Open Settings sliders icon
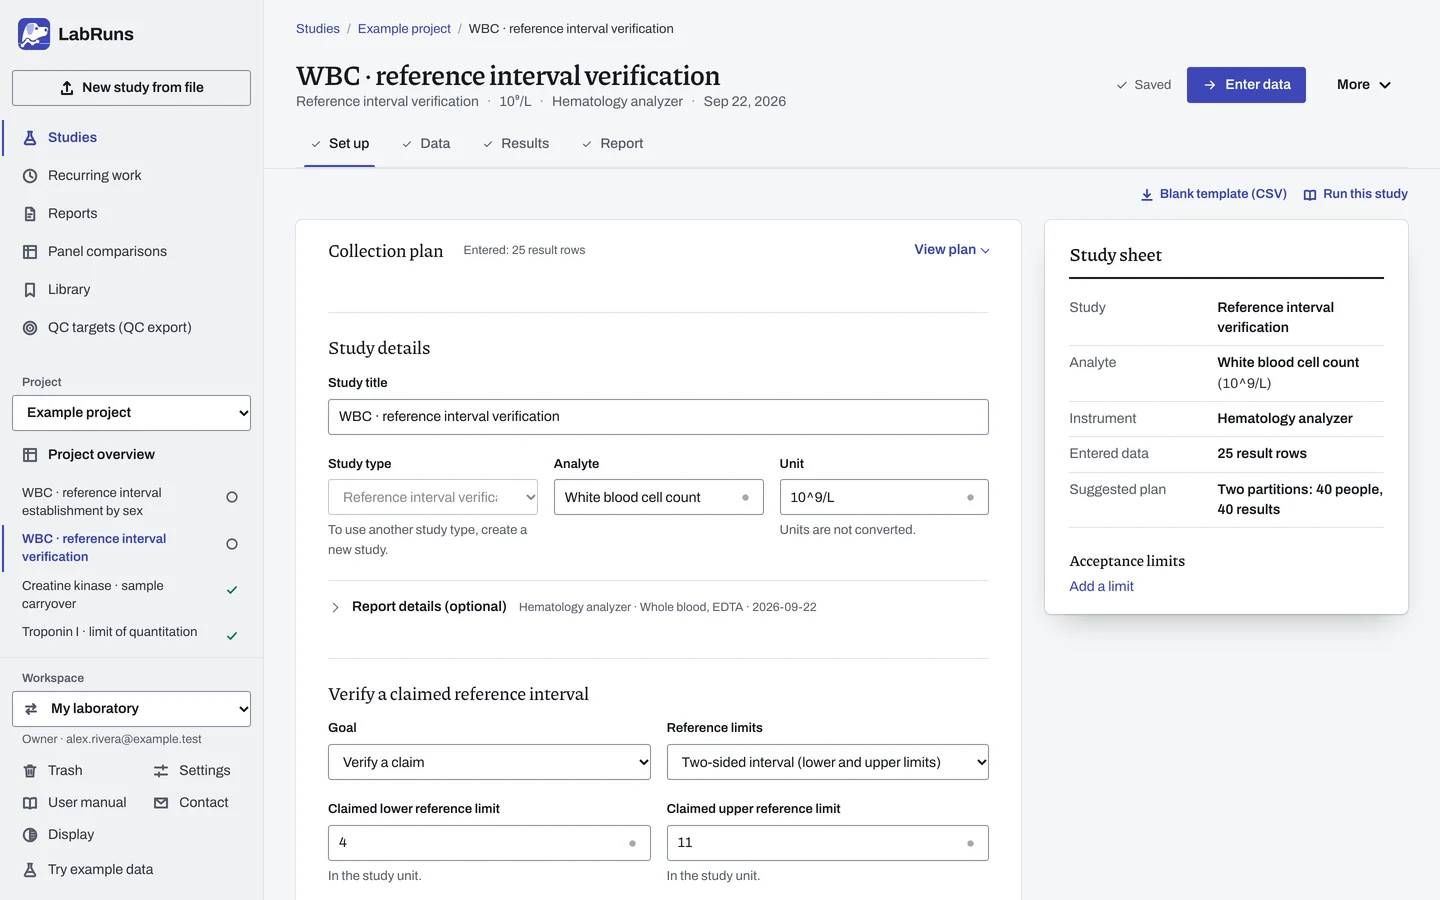Image resolution: width=1440 pixels, height=900 pixels. (161, 771)
